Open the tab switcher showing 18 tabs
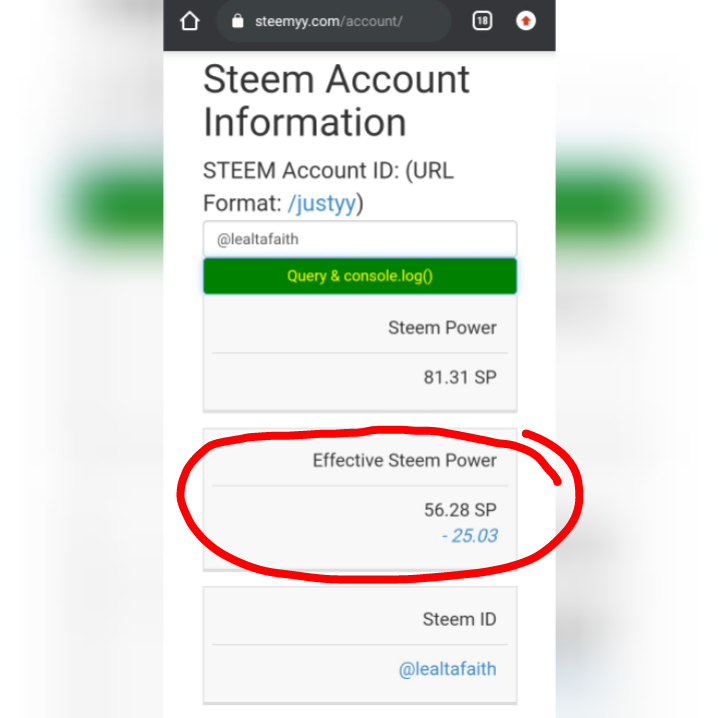 (x=482, y=21)
